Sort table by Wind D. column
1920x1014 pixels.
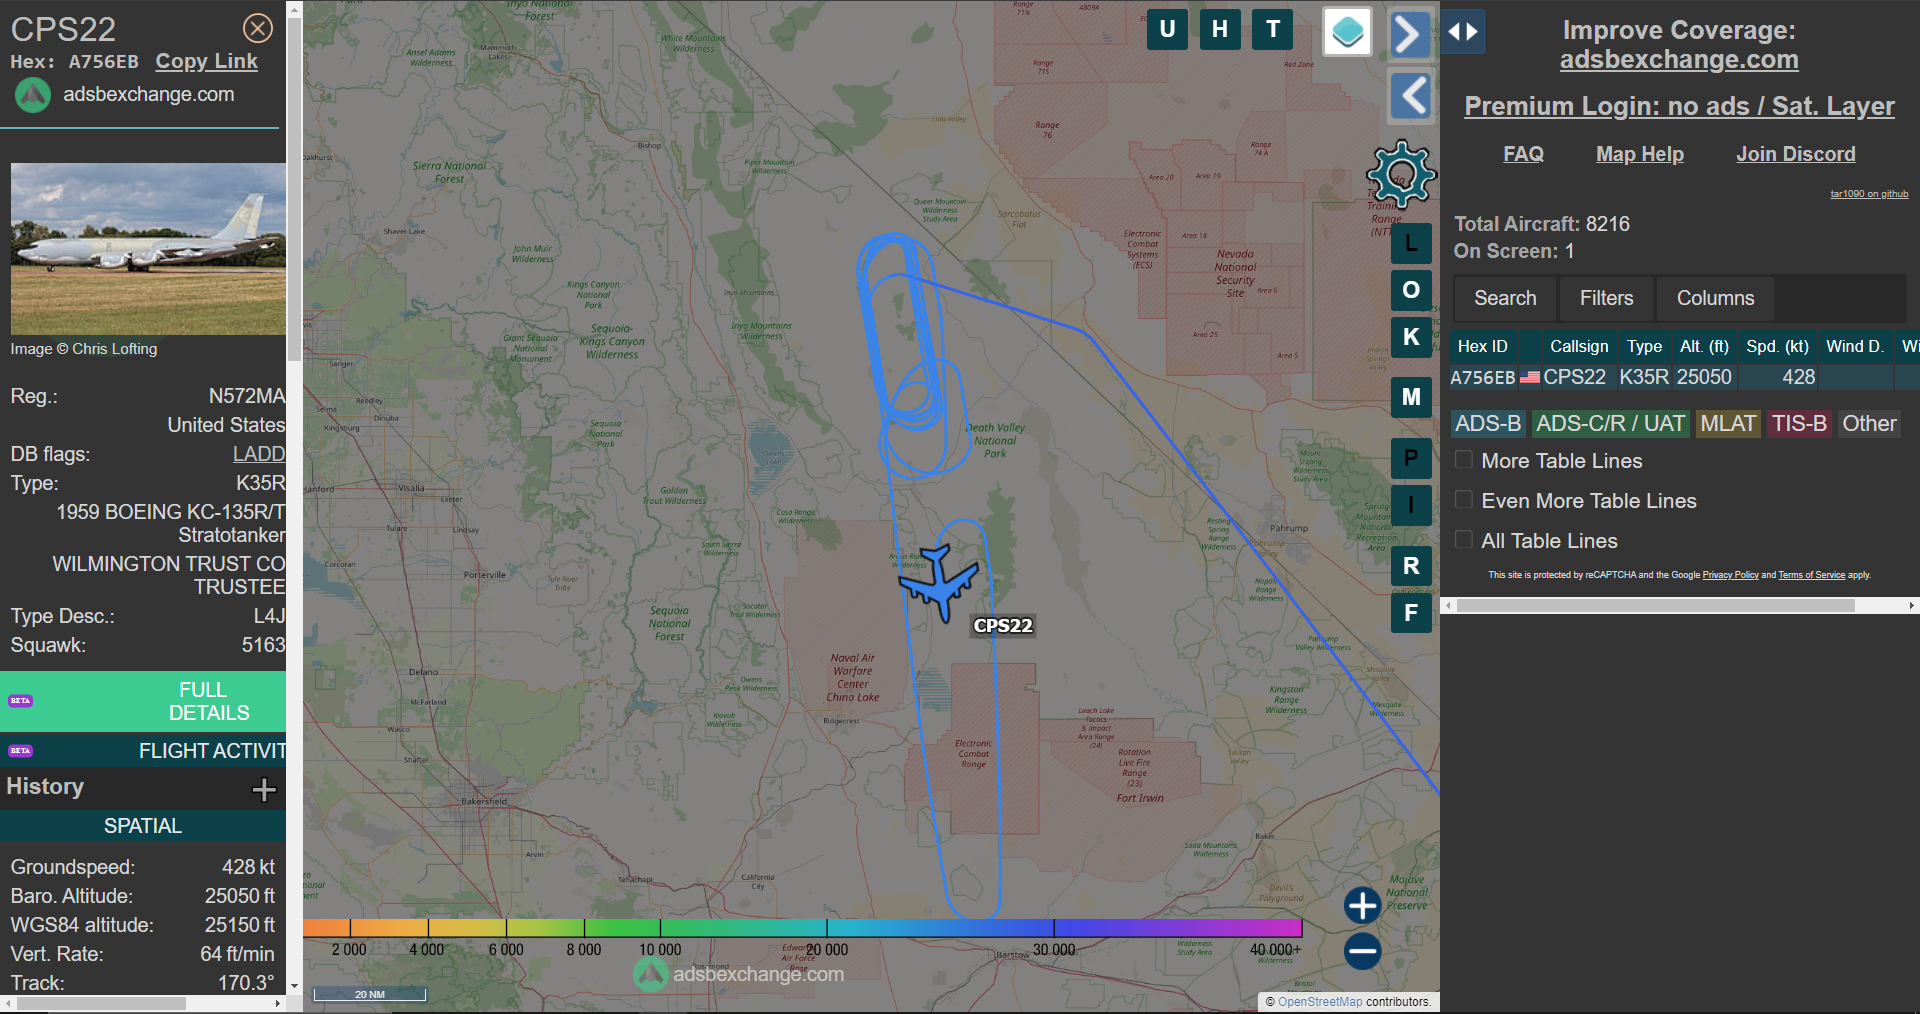pos(1855,346)
